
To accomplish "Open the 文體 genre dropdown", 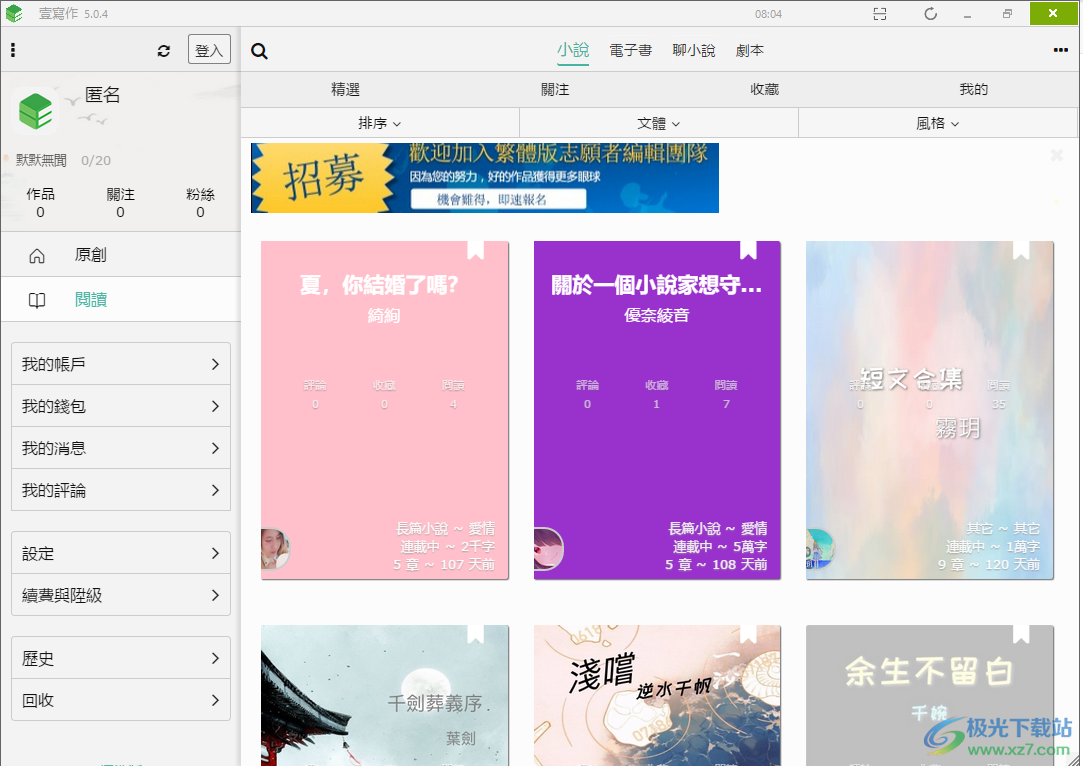I will click(658, 123).
